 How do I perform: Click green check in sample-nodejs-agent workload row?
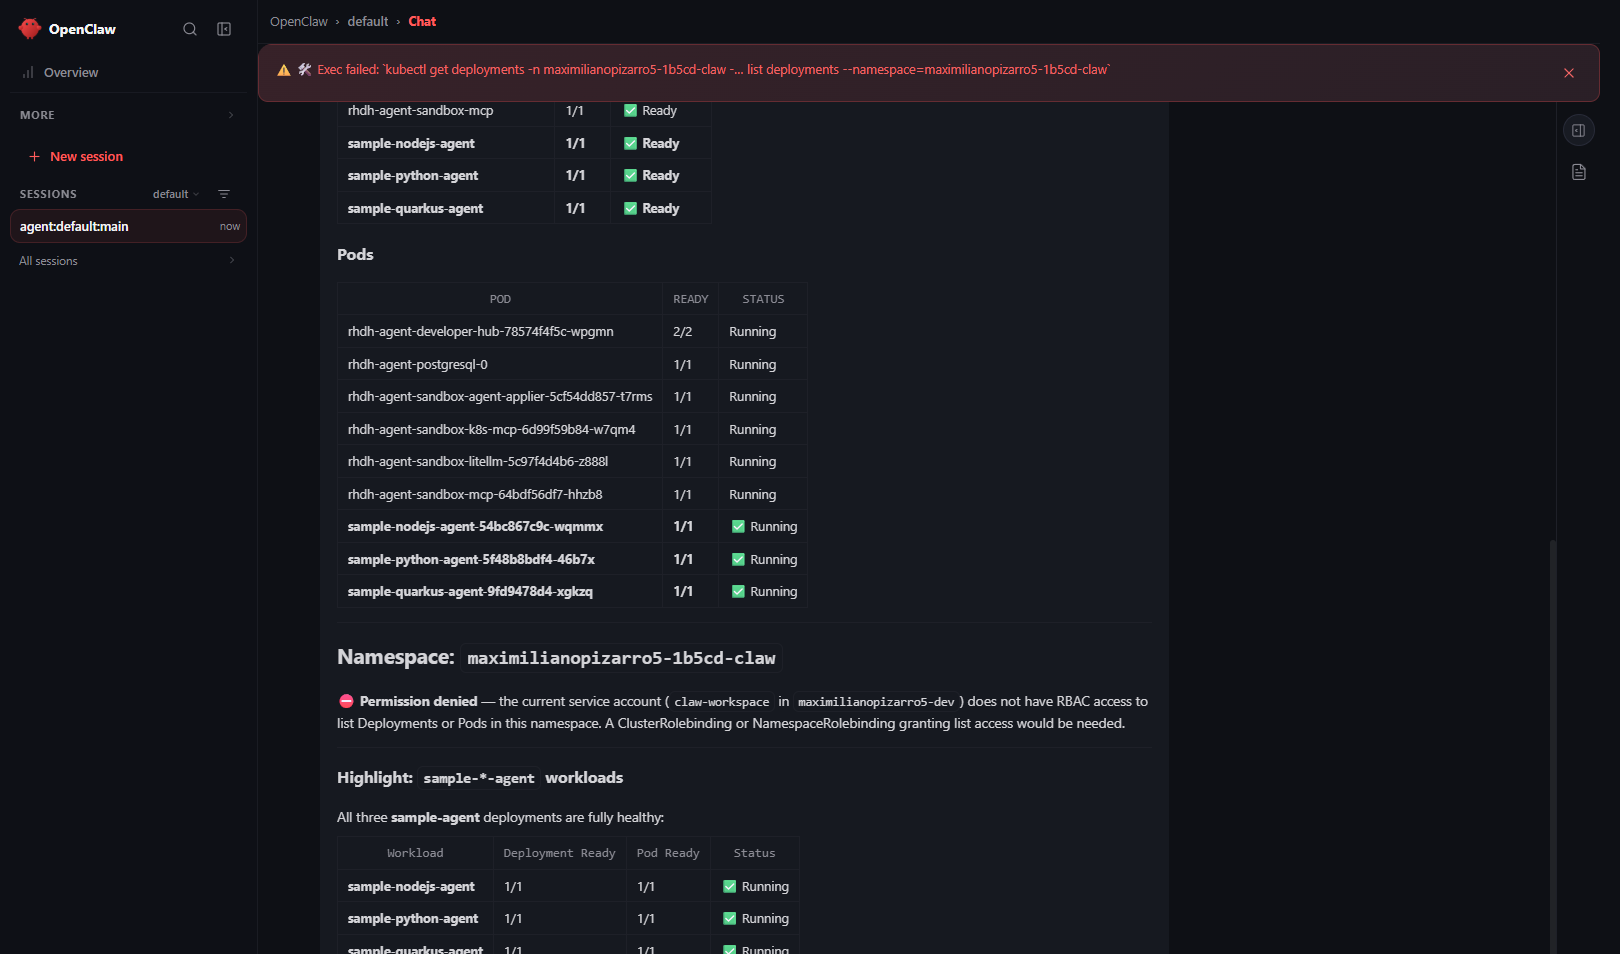(730, 886)
